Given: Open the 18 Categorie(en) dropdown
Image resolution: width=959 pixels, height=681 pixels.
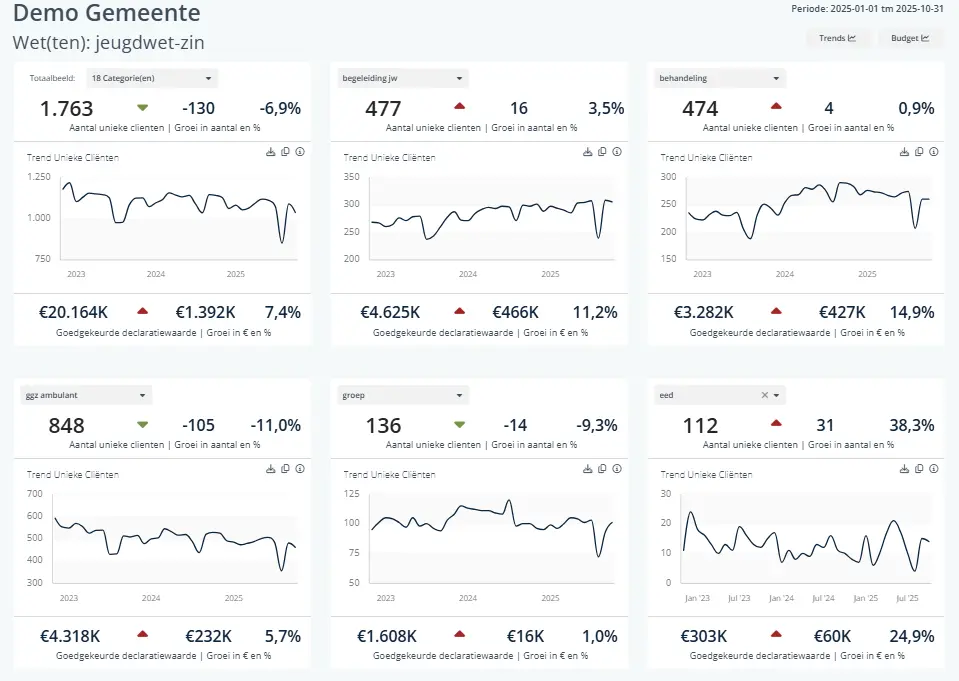Looking at the screenshot, I should (152, 78).
